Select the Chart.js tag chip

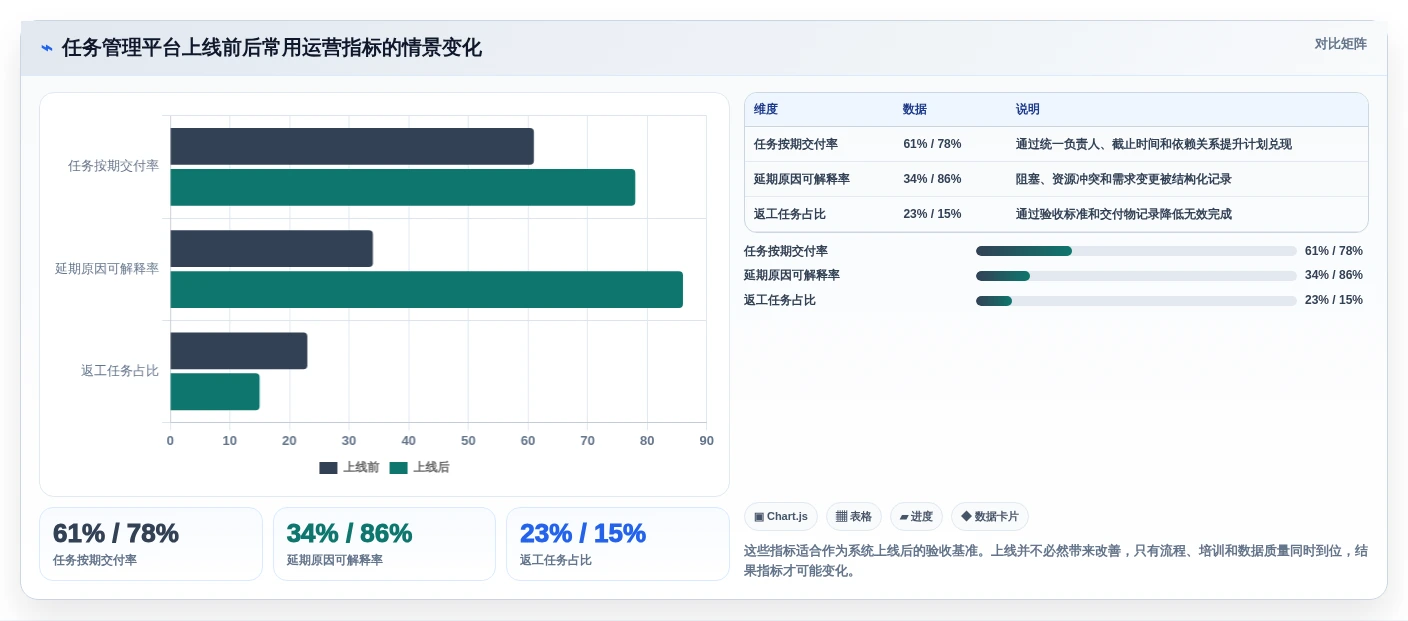pos(781,516)
